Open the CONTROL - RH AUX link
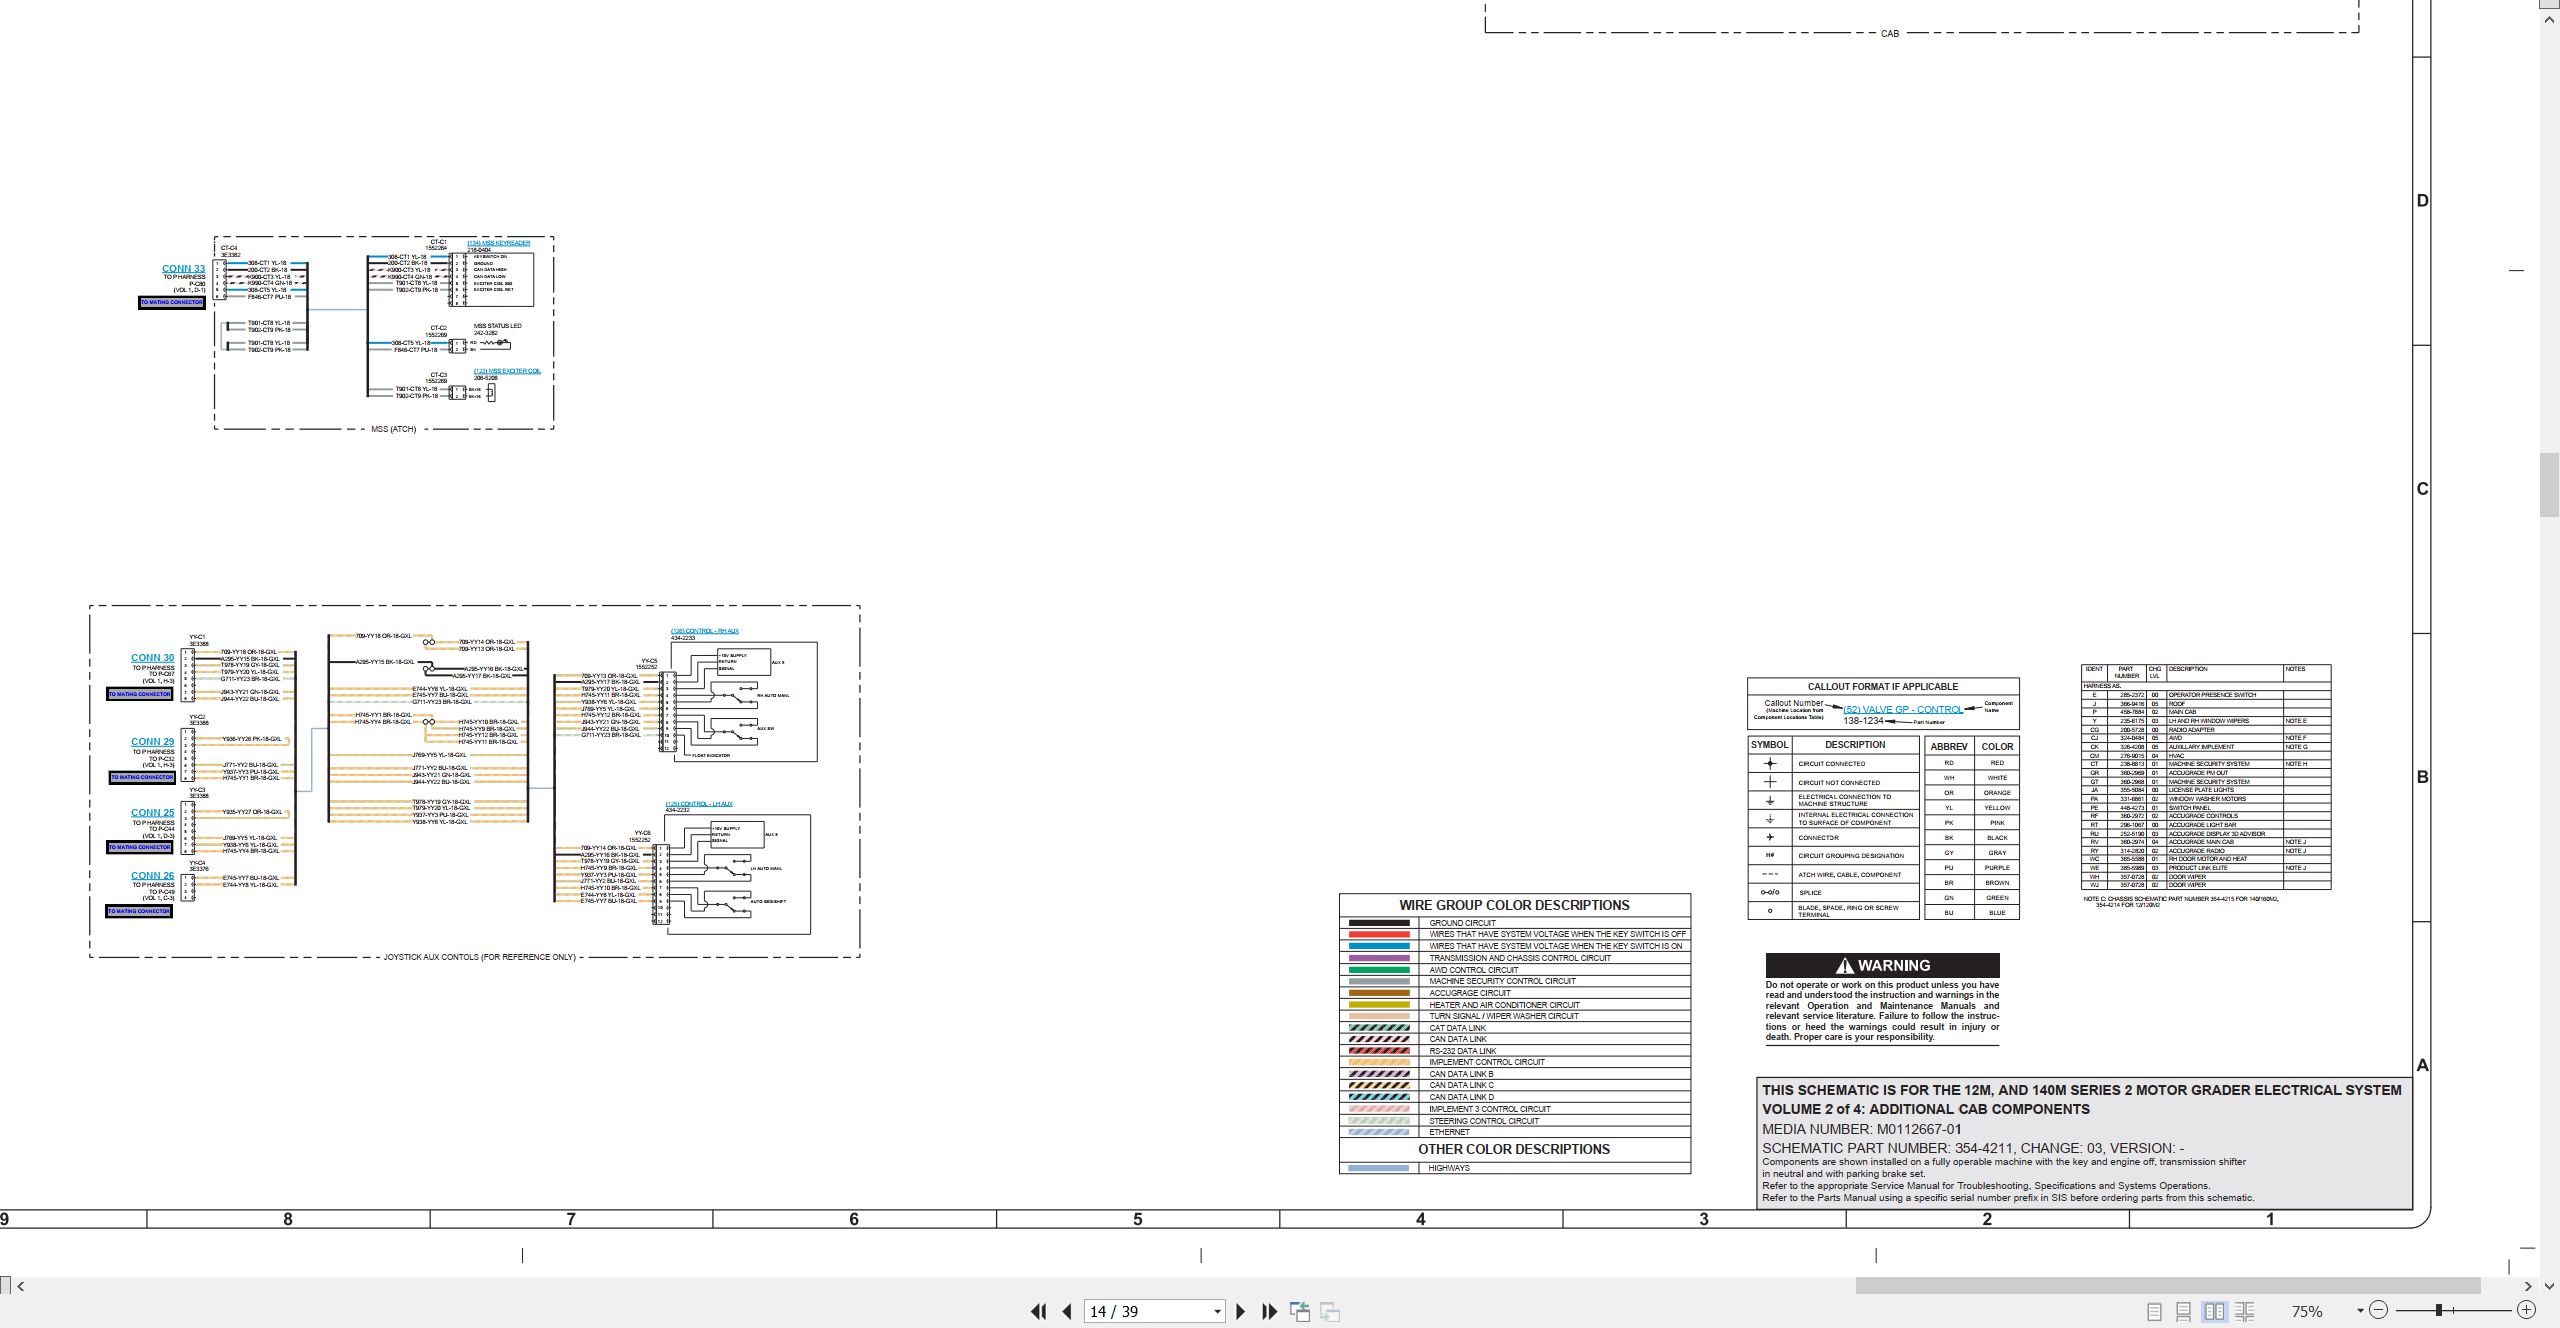Screen dimensions: 2560x1328 (x=704, y=631)
